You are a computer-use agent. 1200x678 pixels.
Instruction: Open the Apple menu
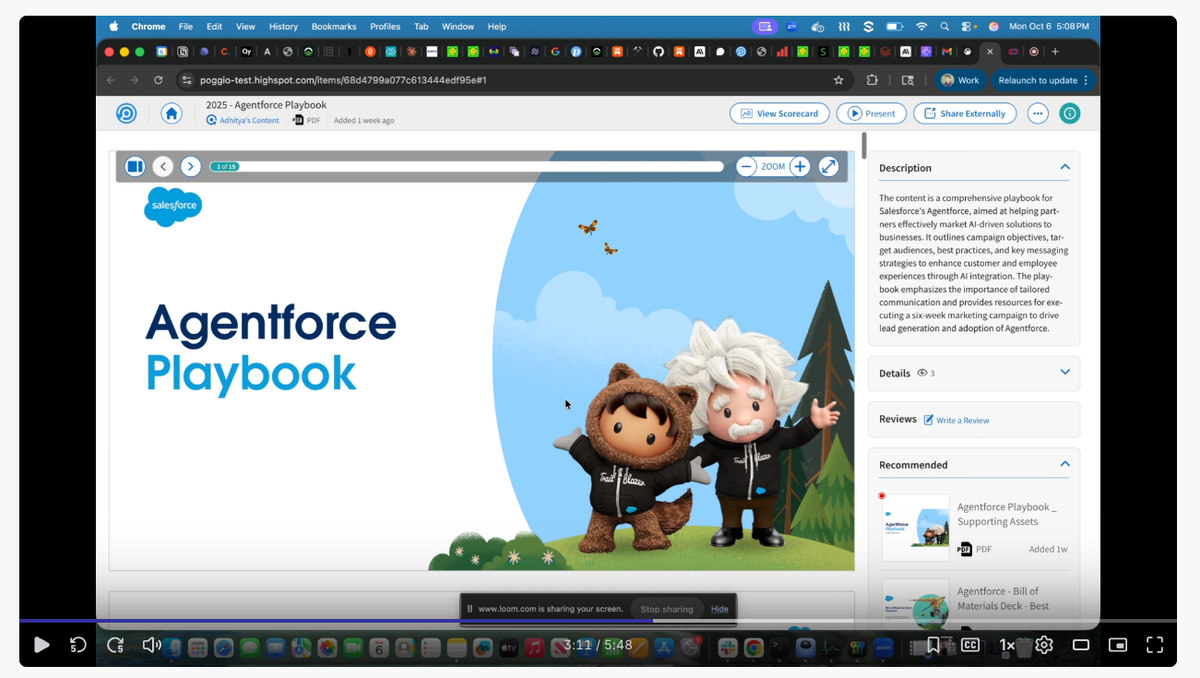tap(113, 27)
